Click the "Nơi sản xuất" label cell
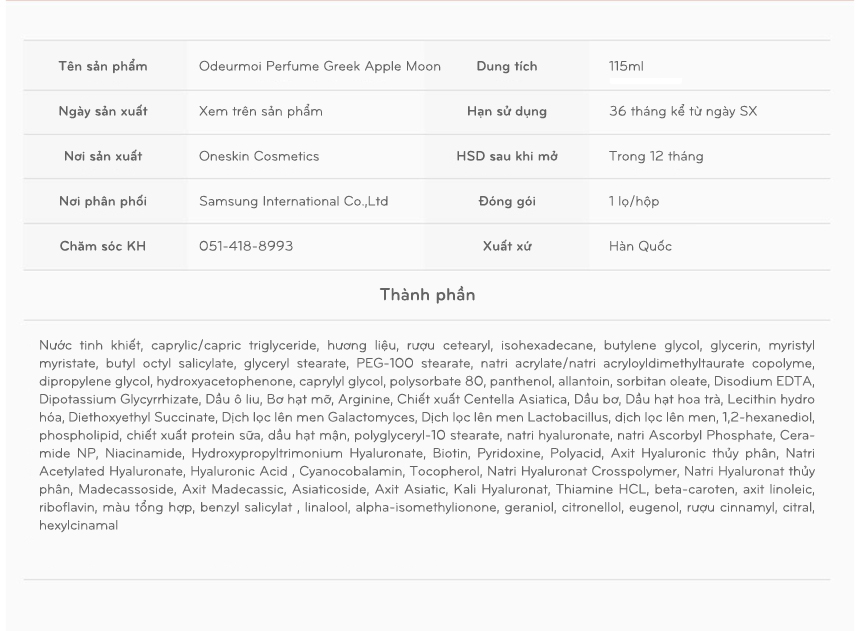 103,156
